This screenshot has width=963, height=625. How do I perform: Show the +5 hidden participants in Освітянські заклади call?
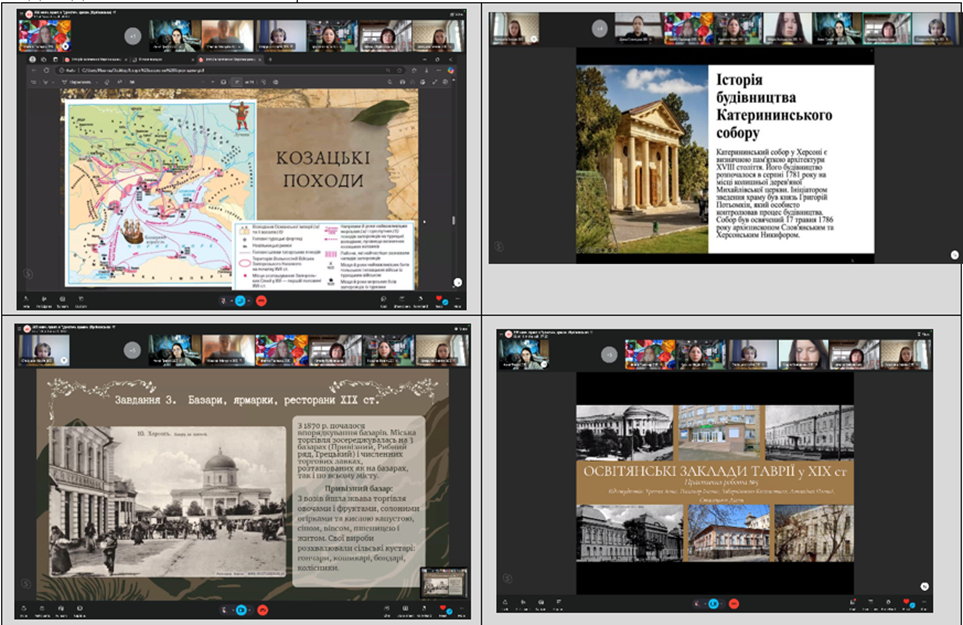609,355
